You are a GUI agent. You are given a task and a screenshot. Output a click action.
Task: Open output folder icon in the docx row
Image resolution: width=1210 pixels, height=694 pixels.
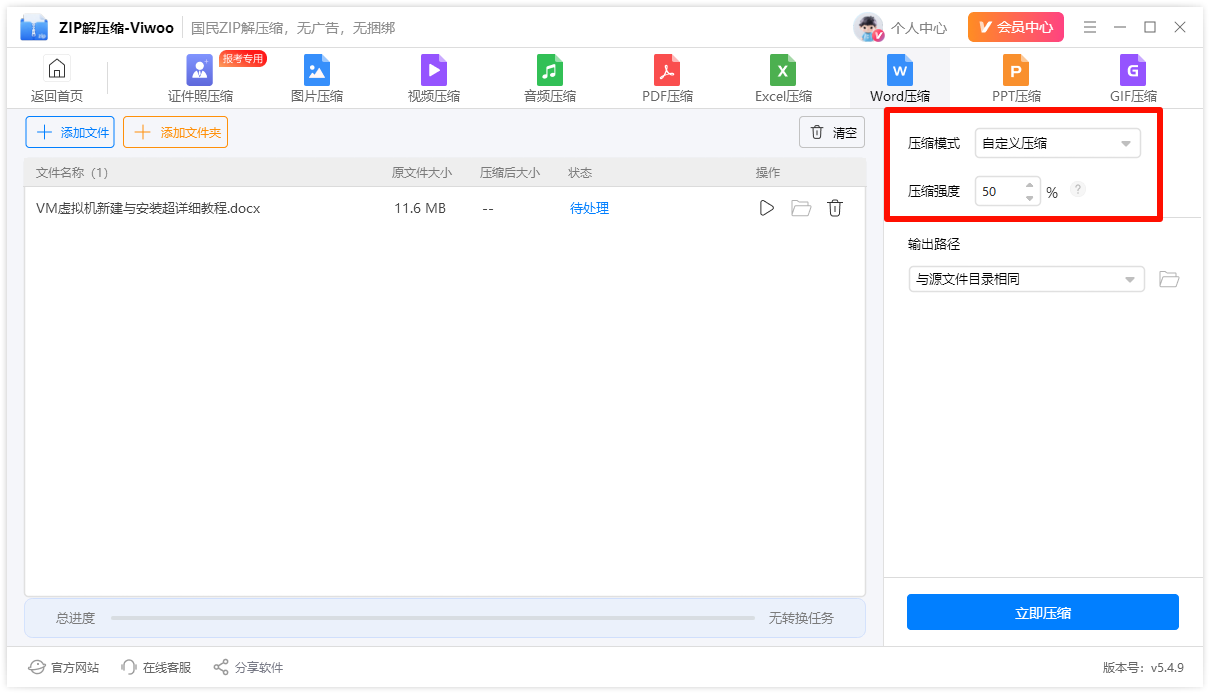[x=801, y=208]
